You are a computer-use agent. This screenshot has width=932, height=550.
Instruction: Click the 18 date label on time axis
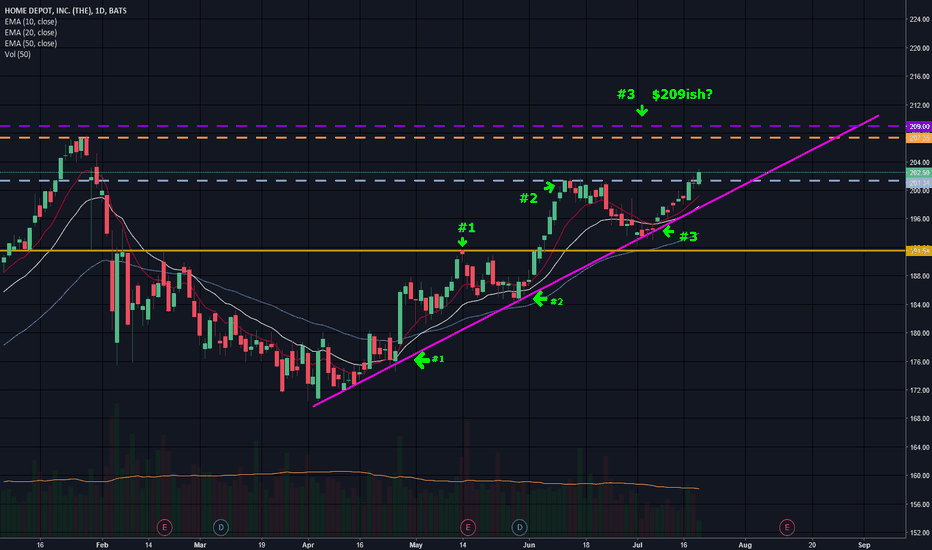(x=586, y=545)
